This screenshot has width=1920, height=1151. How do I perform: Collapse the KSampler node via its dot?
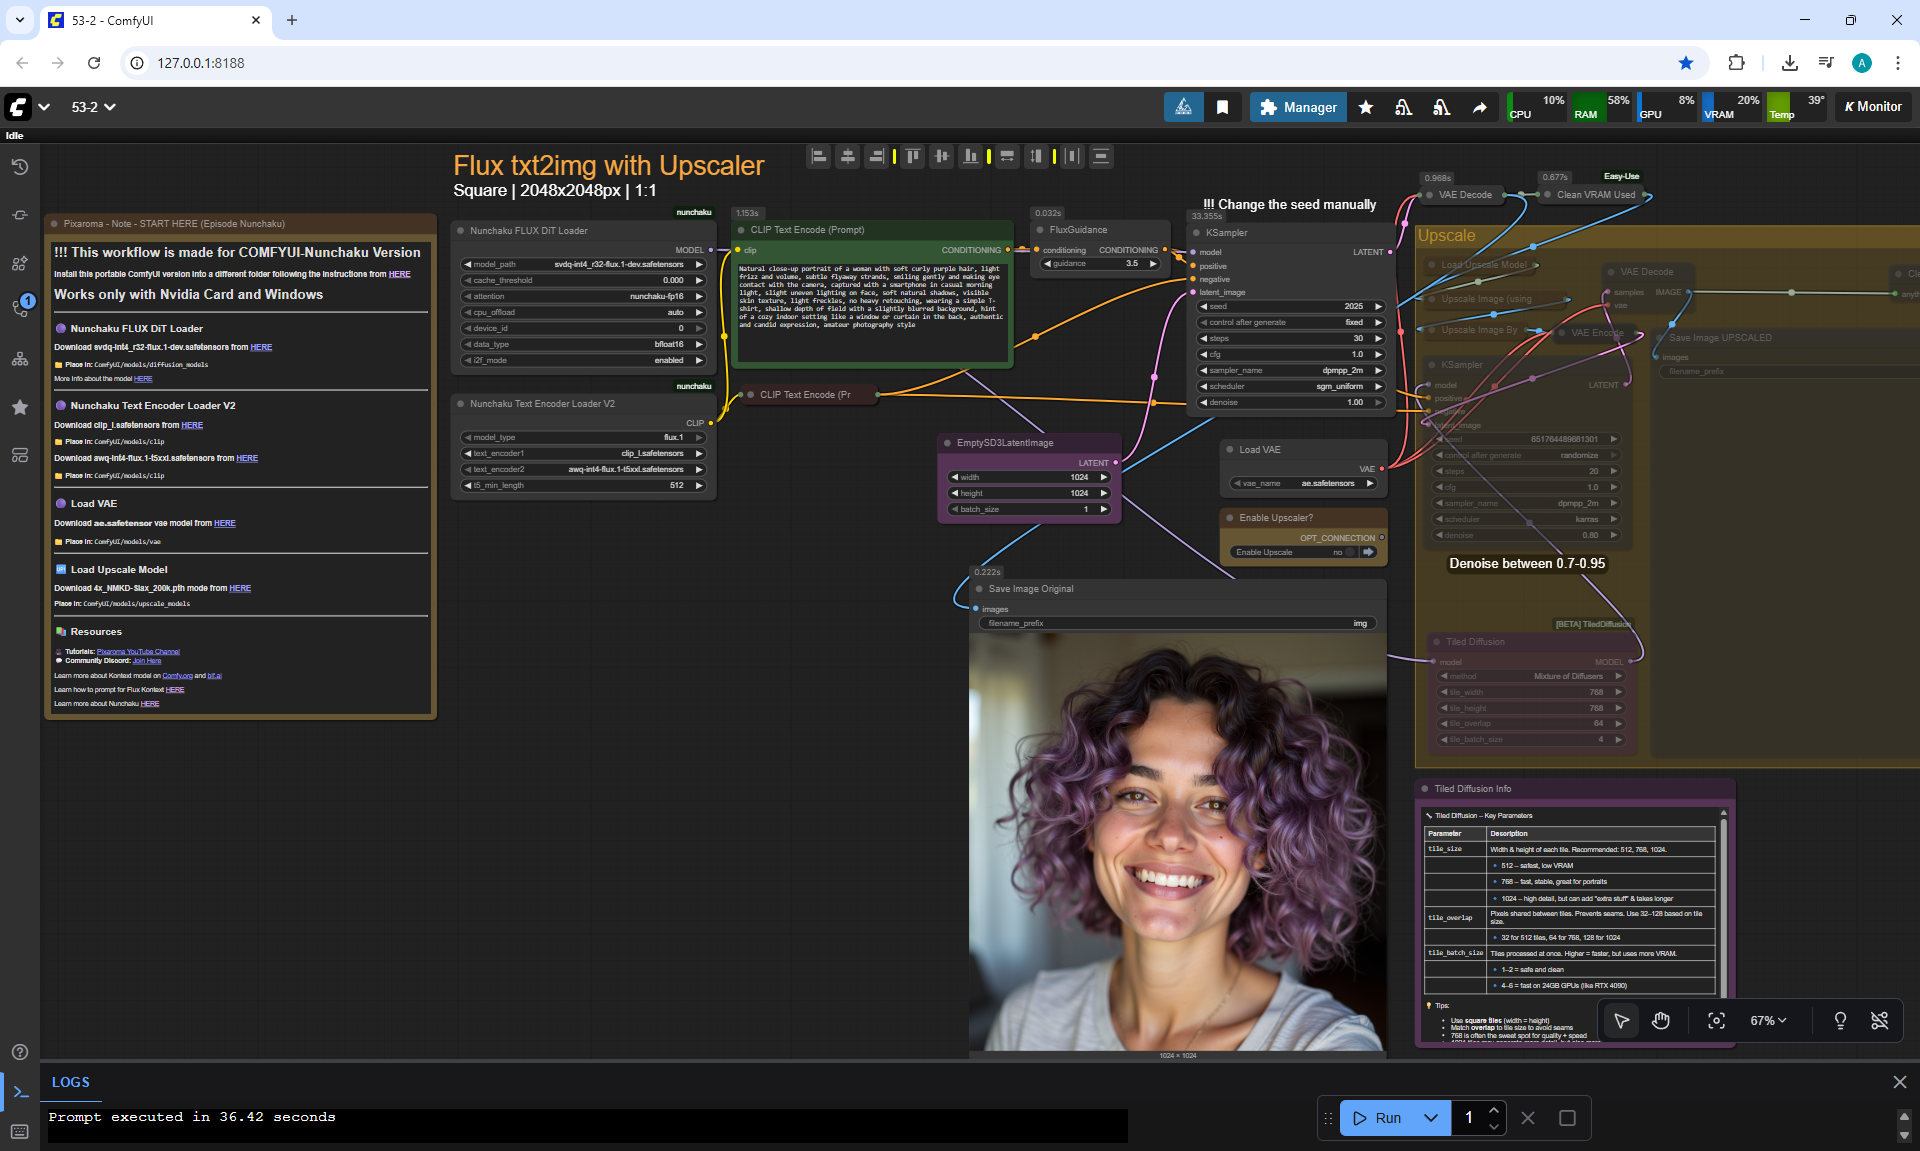(x=1196, y=233)
